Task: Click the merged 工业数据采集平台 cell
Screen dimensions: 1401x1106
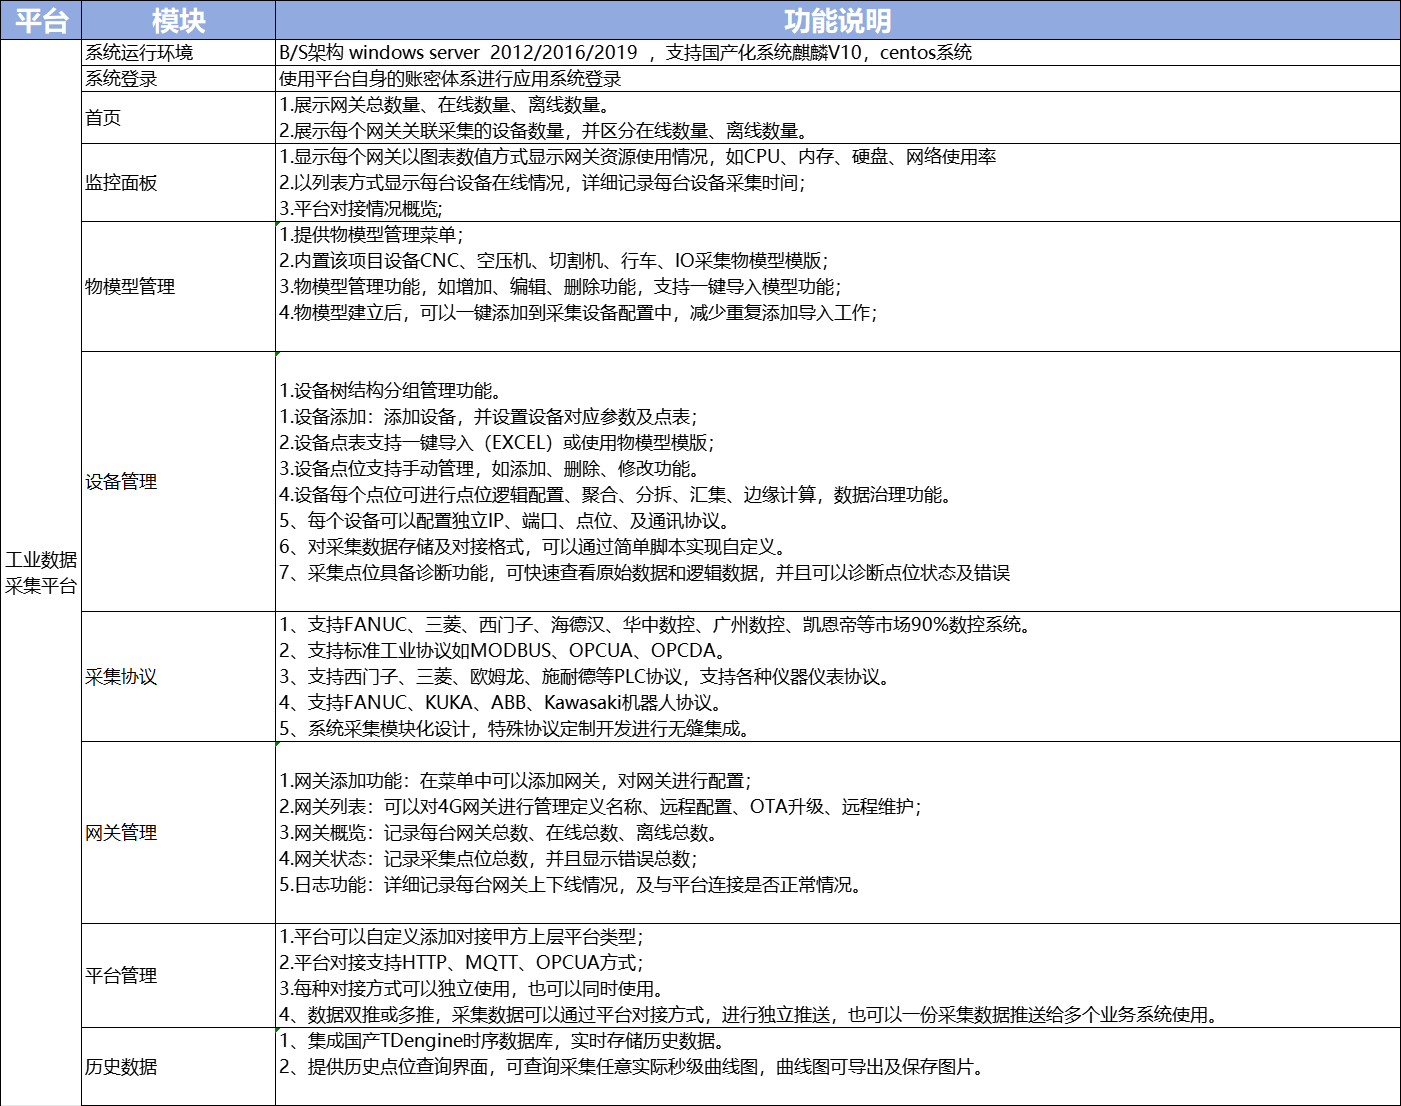Action: click(41, 572)
